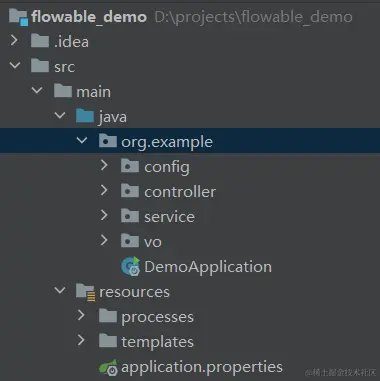Expand the controller package arrow
This screenshot has height=381, width=380.
pyautogui.click(x=104, y=190)
